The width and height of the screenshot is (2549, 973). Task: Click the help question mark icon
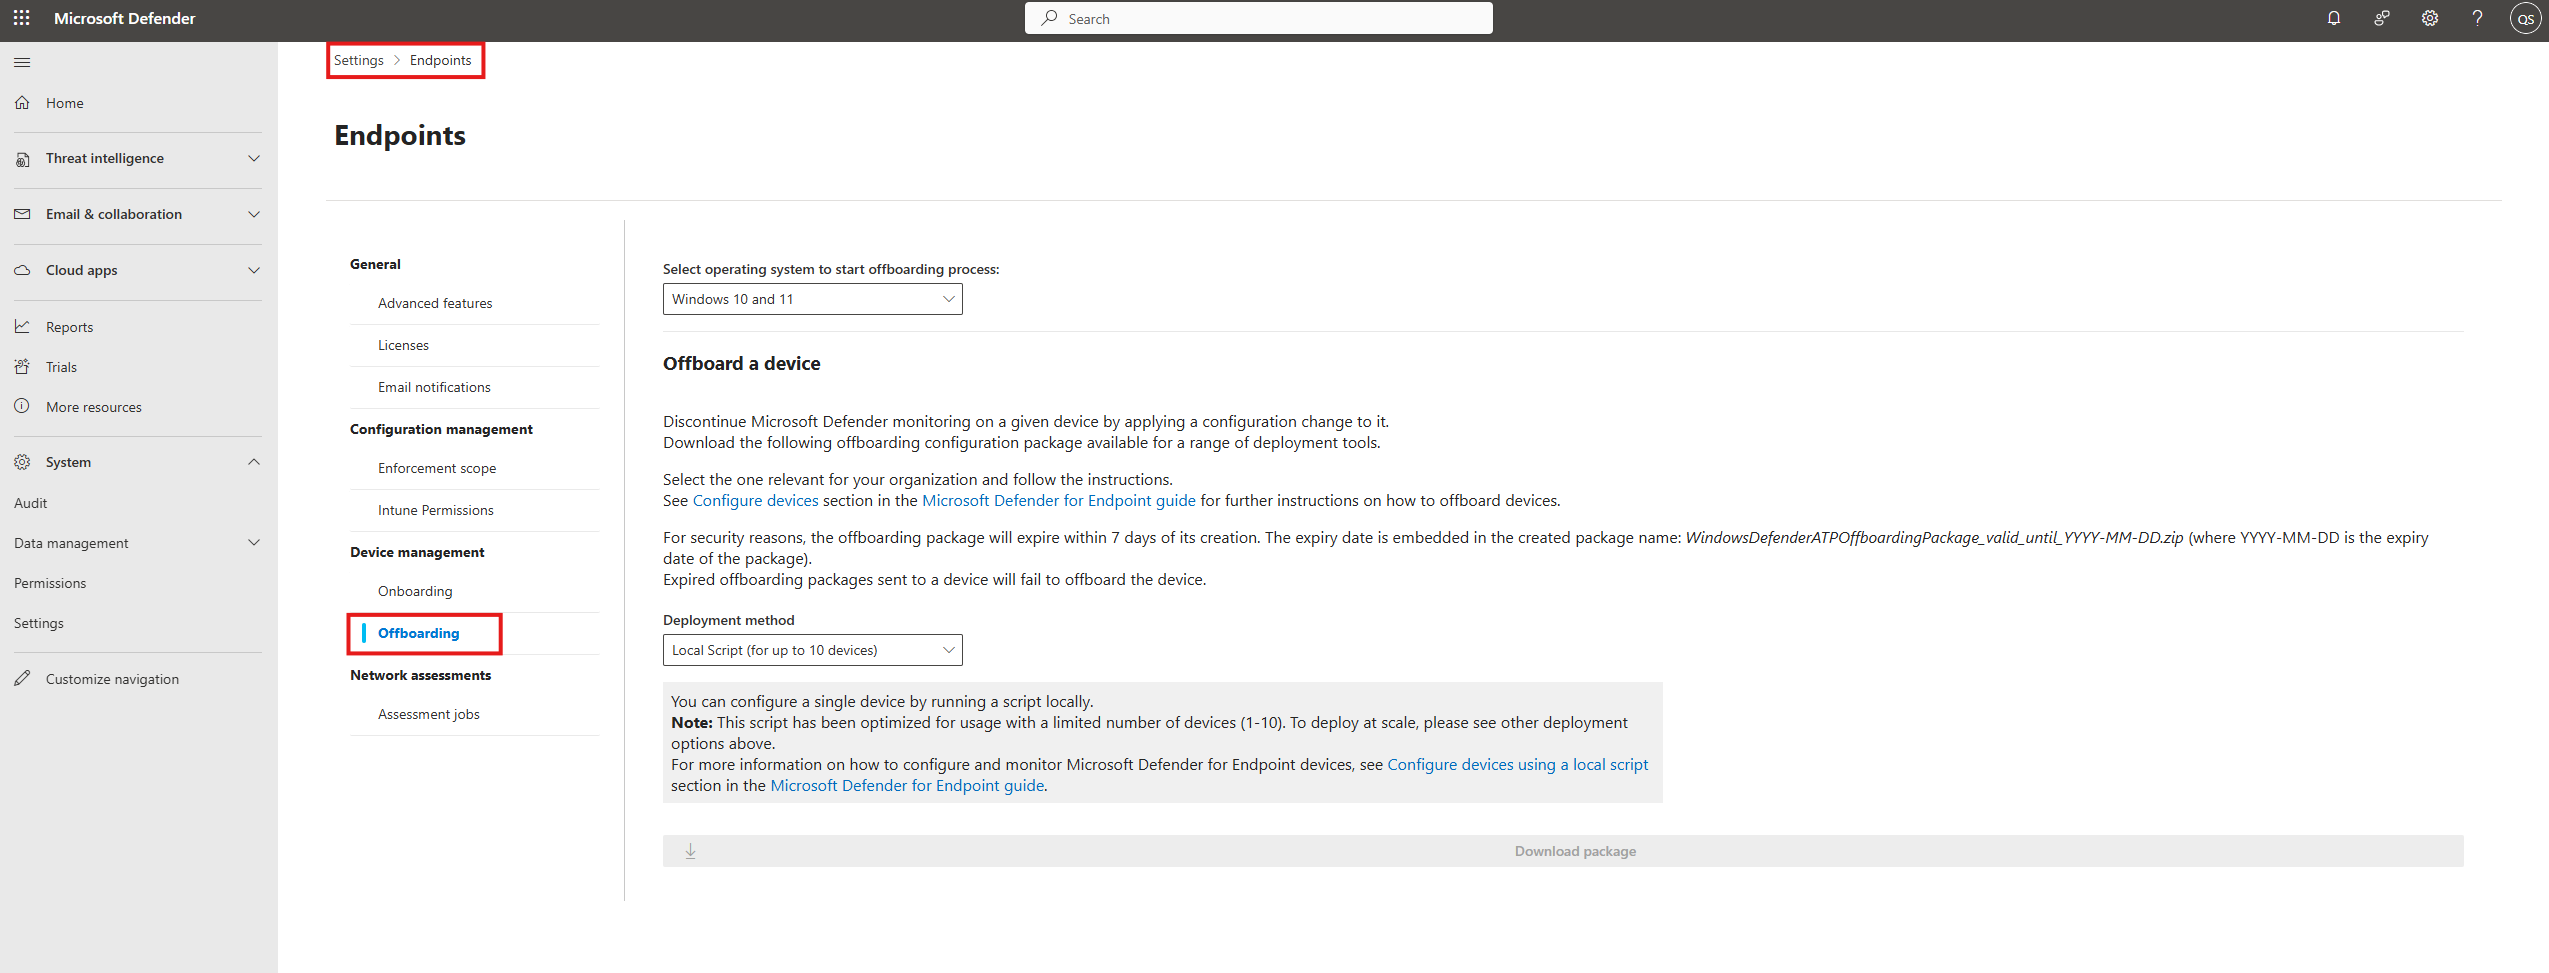click(x=2476, y=18)
